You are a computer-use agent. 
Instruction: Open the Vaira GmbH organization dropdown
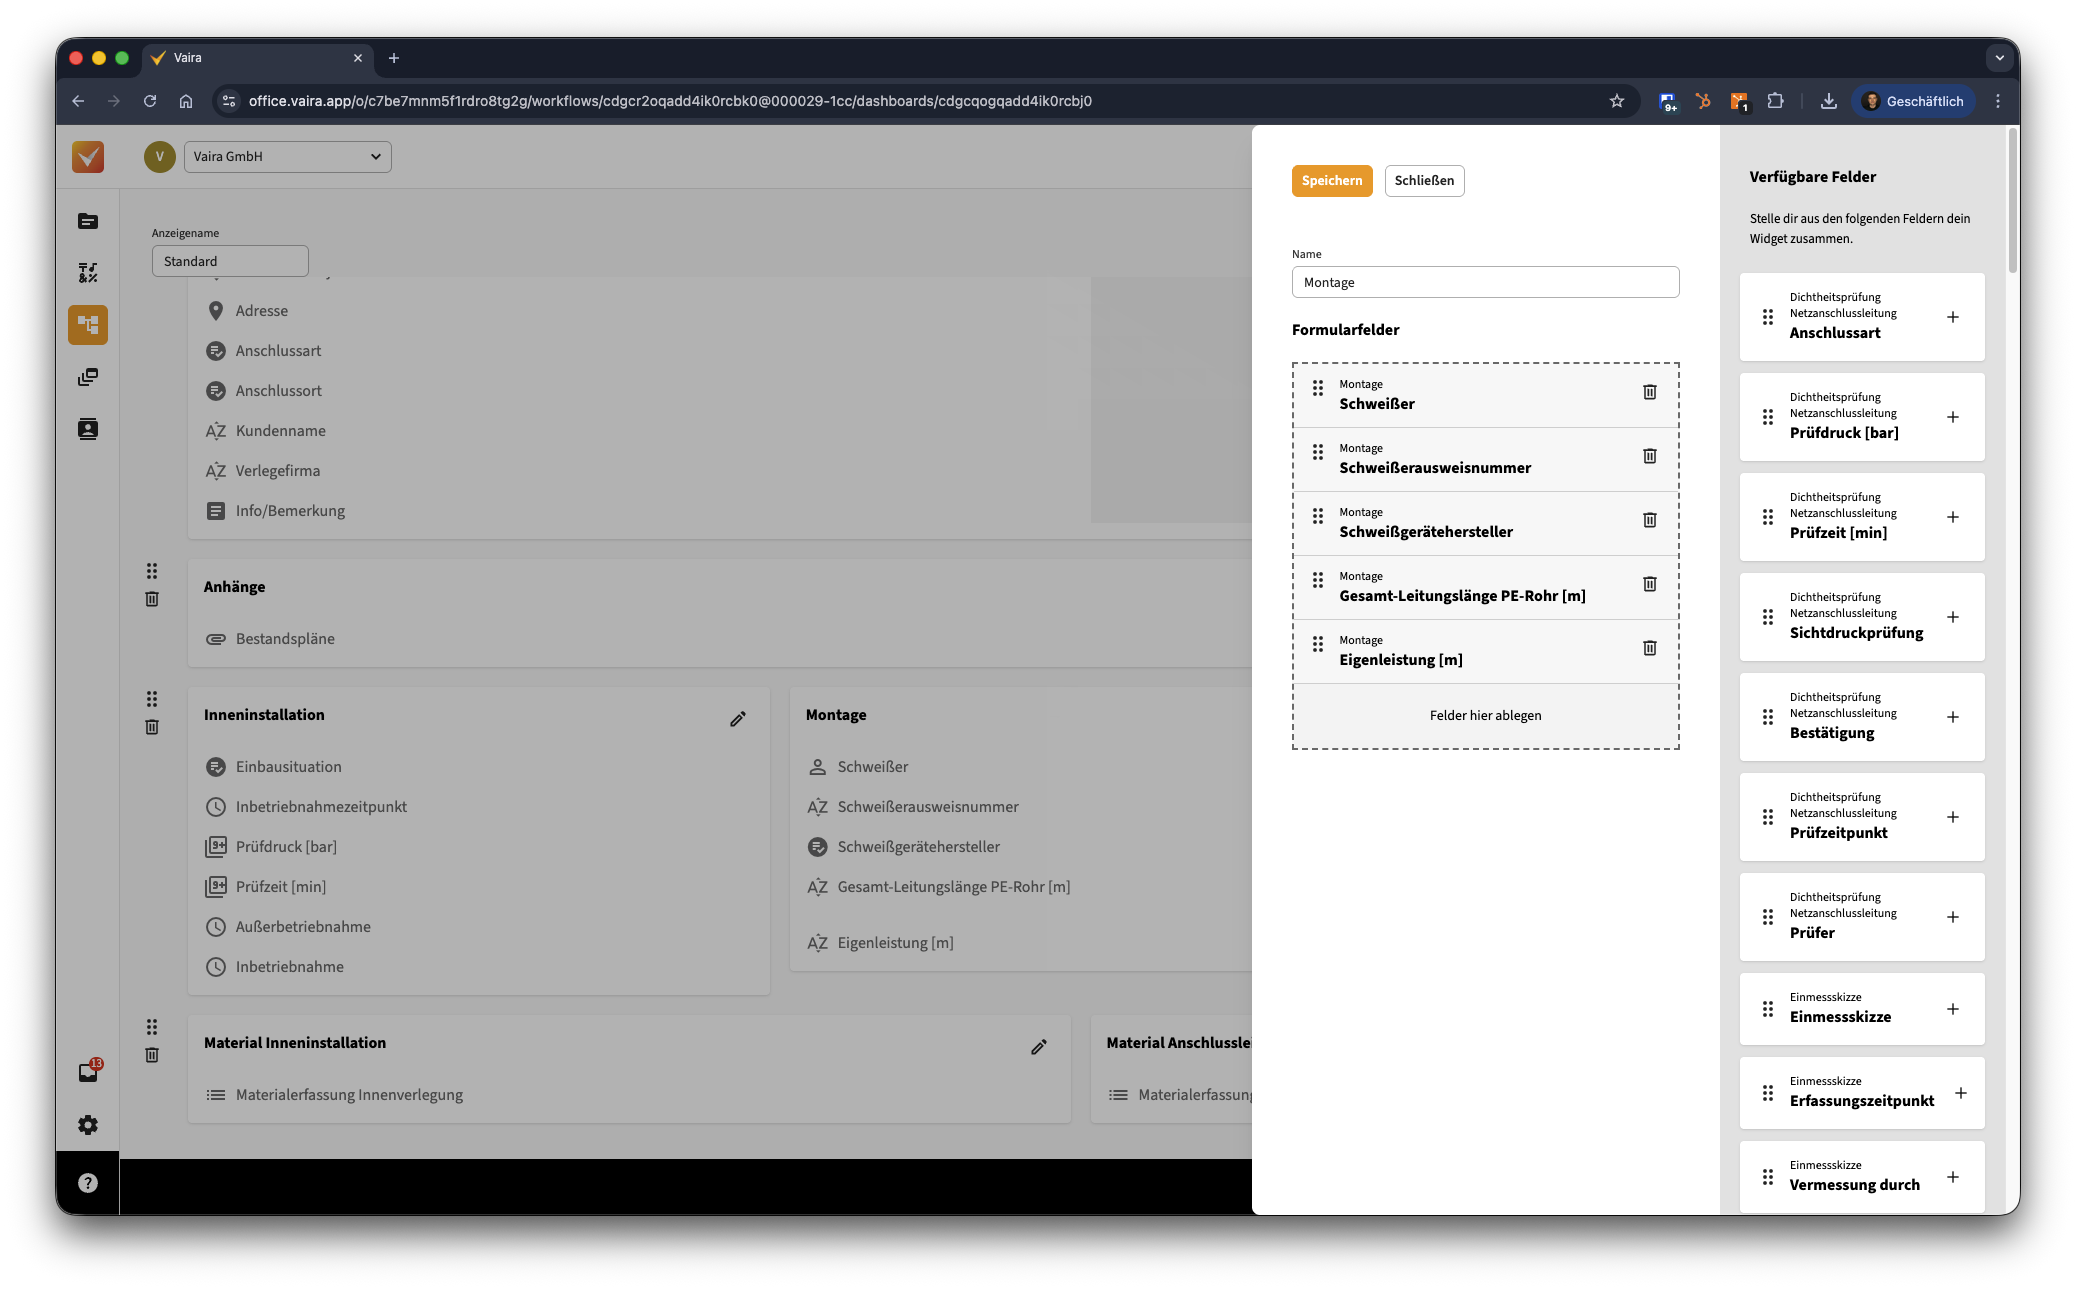pyautogui.click(x=287, y=157)
